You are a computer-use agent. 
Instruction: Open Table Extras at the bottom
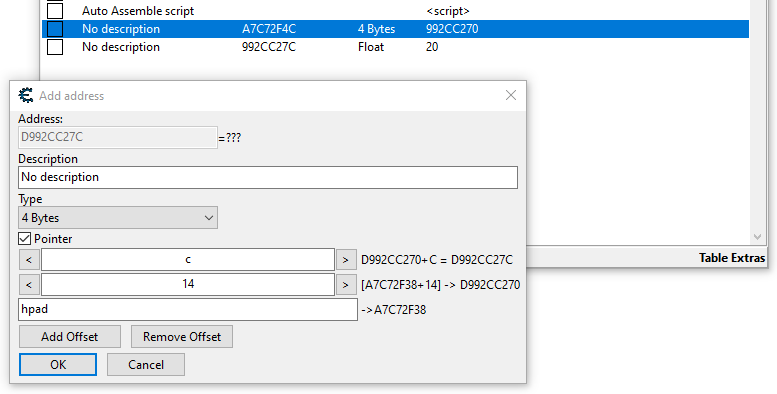(731, 258)
